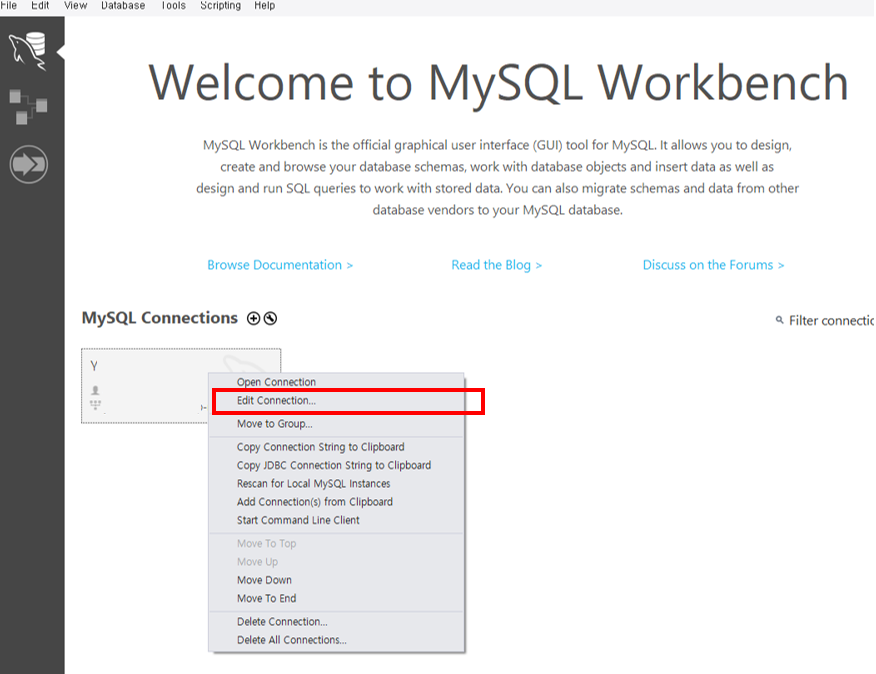The height and width of the screenshot is (674, 876).
Task: Choose Add Connection(s) from Clipboard
Action: coord(336,502)
